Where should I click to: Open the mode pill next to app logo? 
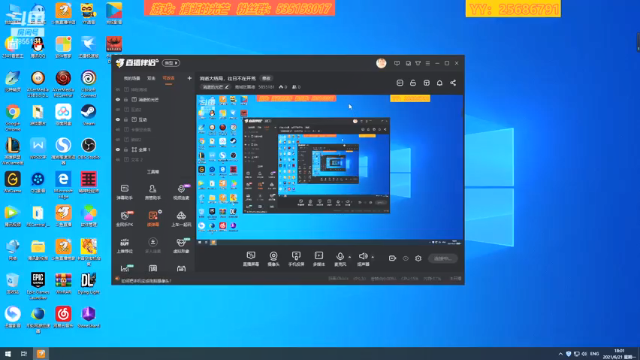coord(171,63)
